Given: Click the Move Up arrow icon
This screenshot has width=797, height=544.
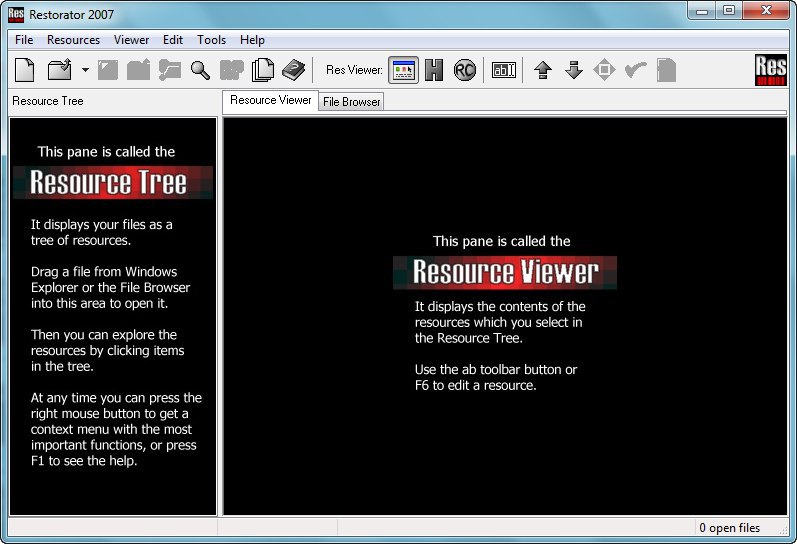Looking at the screenshot, I should click(x=543, y=70).
